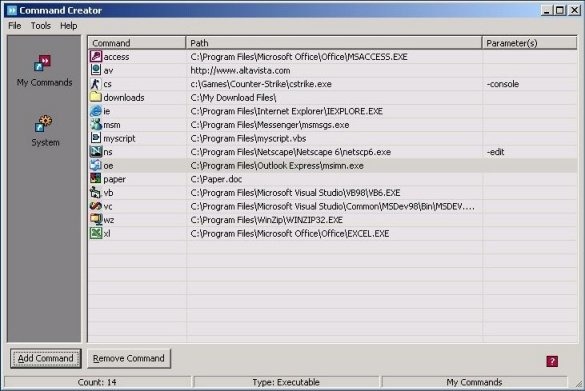This screenshot has height=391, width=585.
Task: Click the -console parameter cell
Action: pos(503,84)
